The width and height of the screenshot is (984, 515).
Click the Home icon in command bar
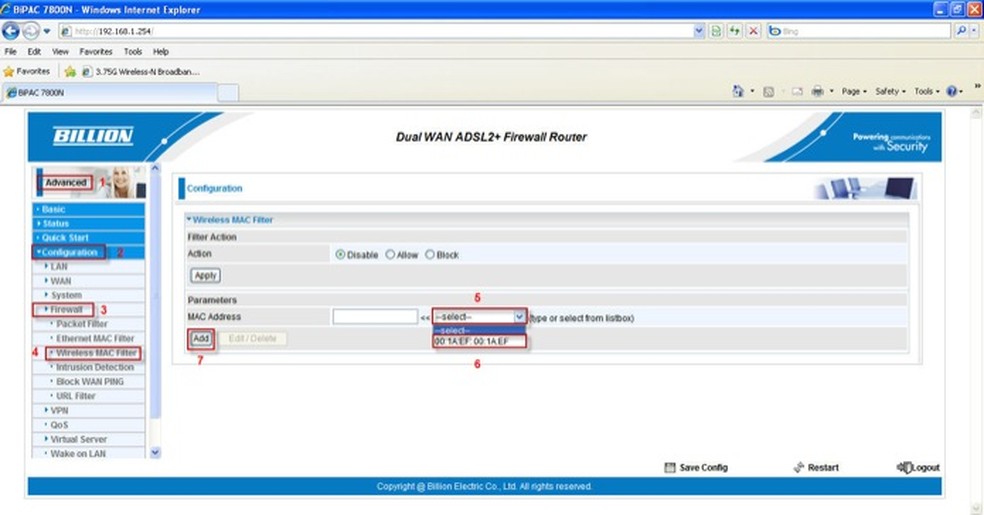(738, 92)
